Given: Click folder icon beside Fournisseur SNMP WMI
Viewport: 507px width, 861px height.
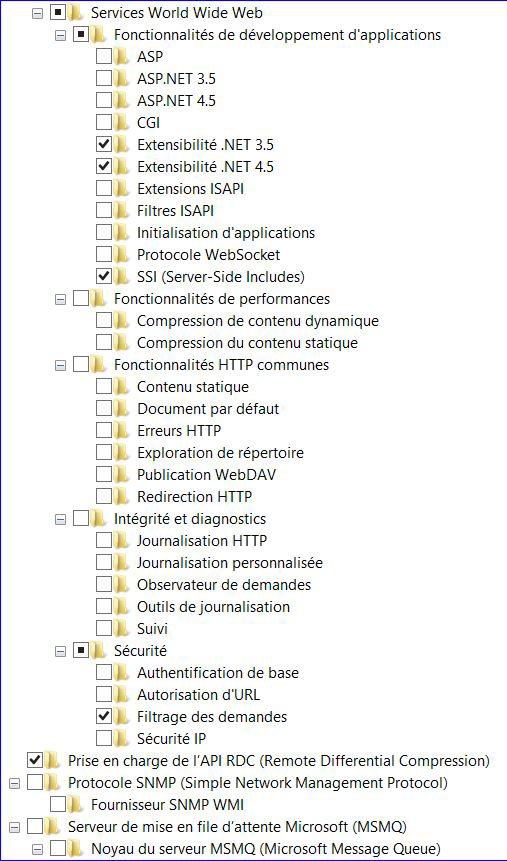Looking at the screenshot, I should 75,805.
